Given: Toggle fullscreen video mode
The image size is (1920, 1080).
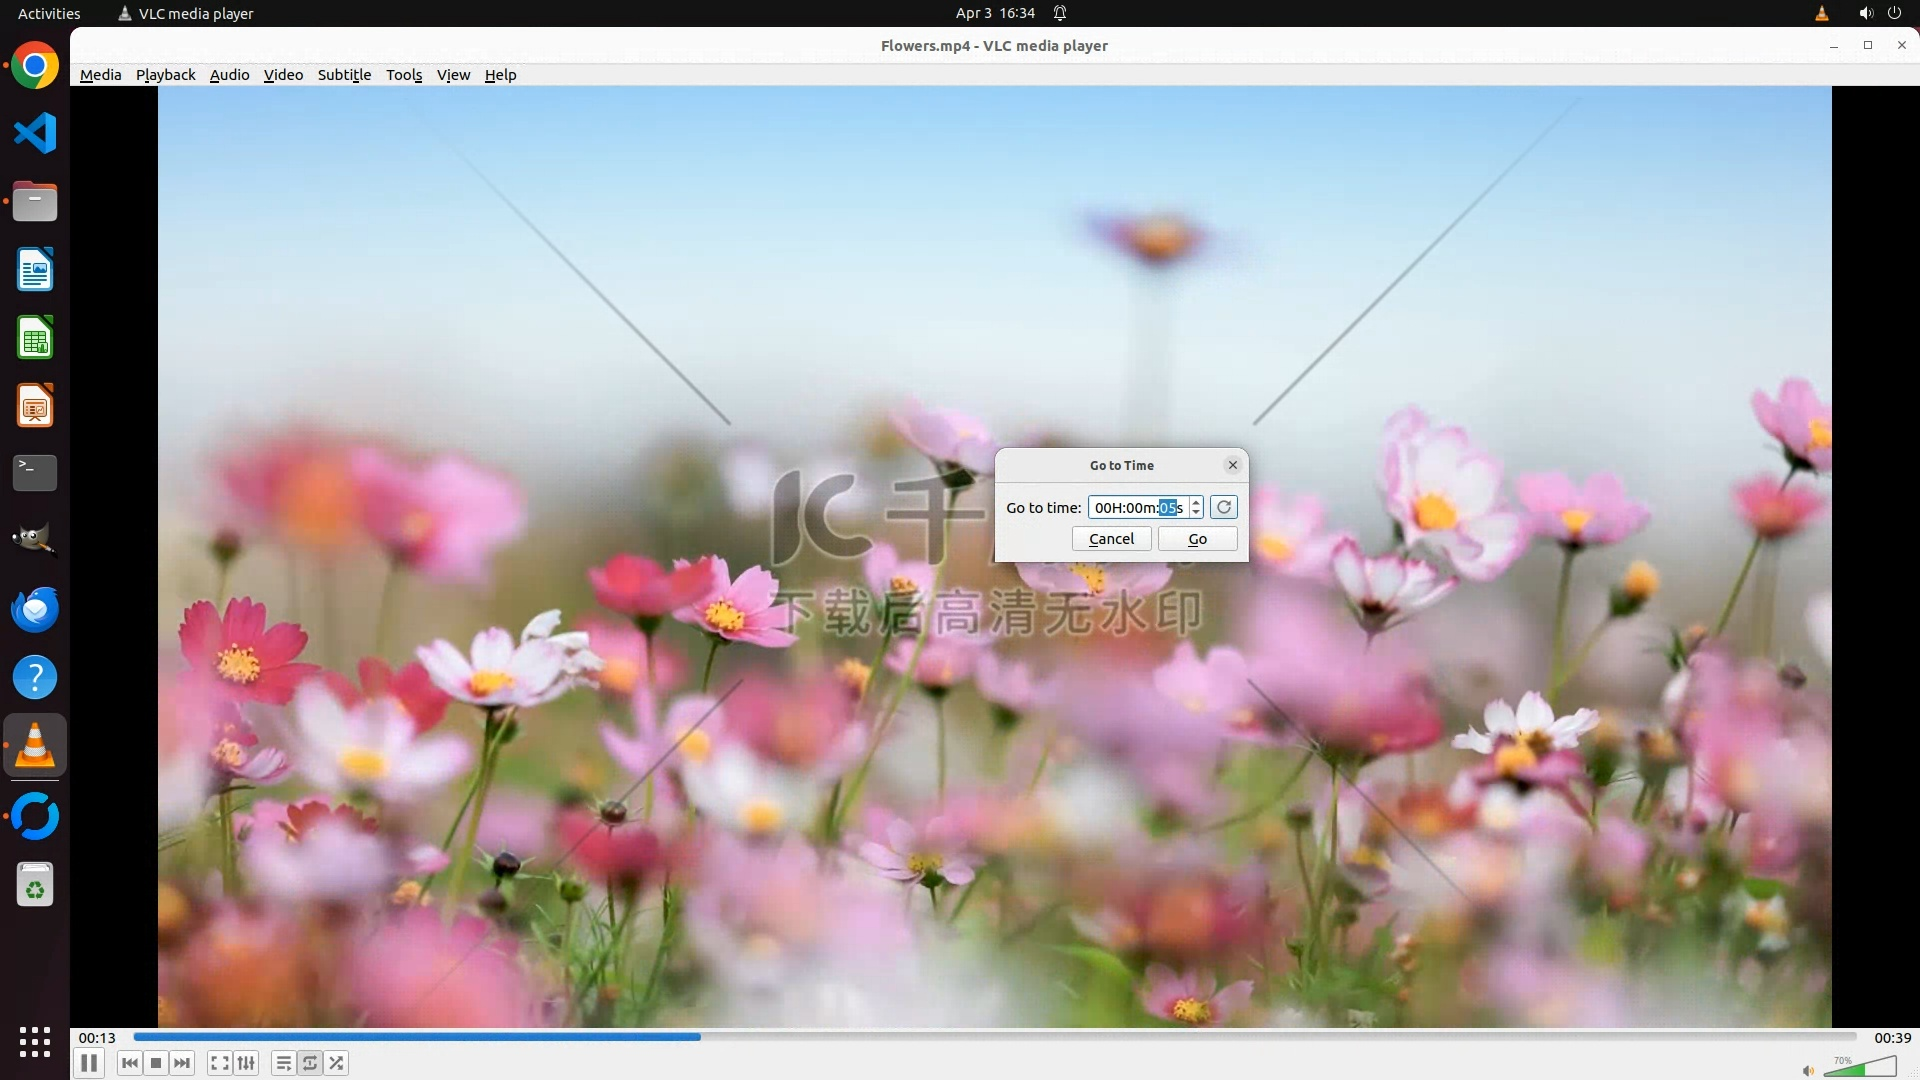Looking at the screenshot, I should click(220, 1063).
